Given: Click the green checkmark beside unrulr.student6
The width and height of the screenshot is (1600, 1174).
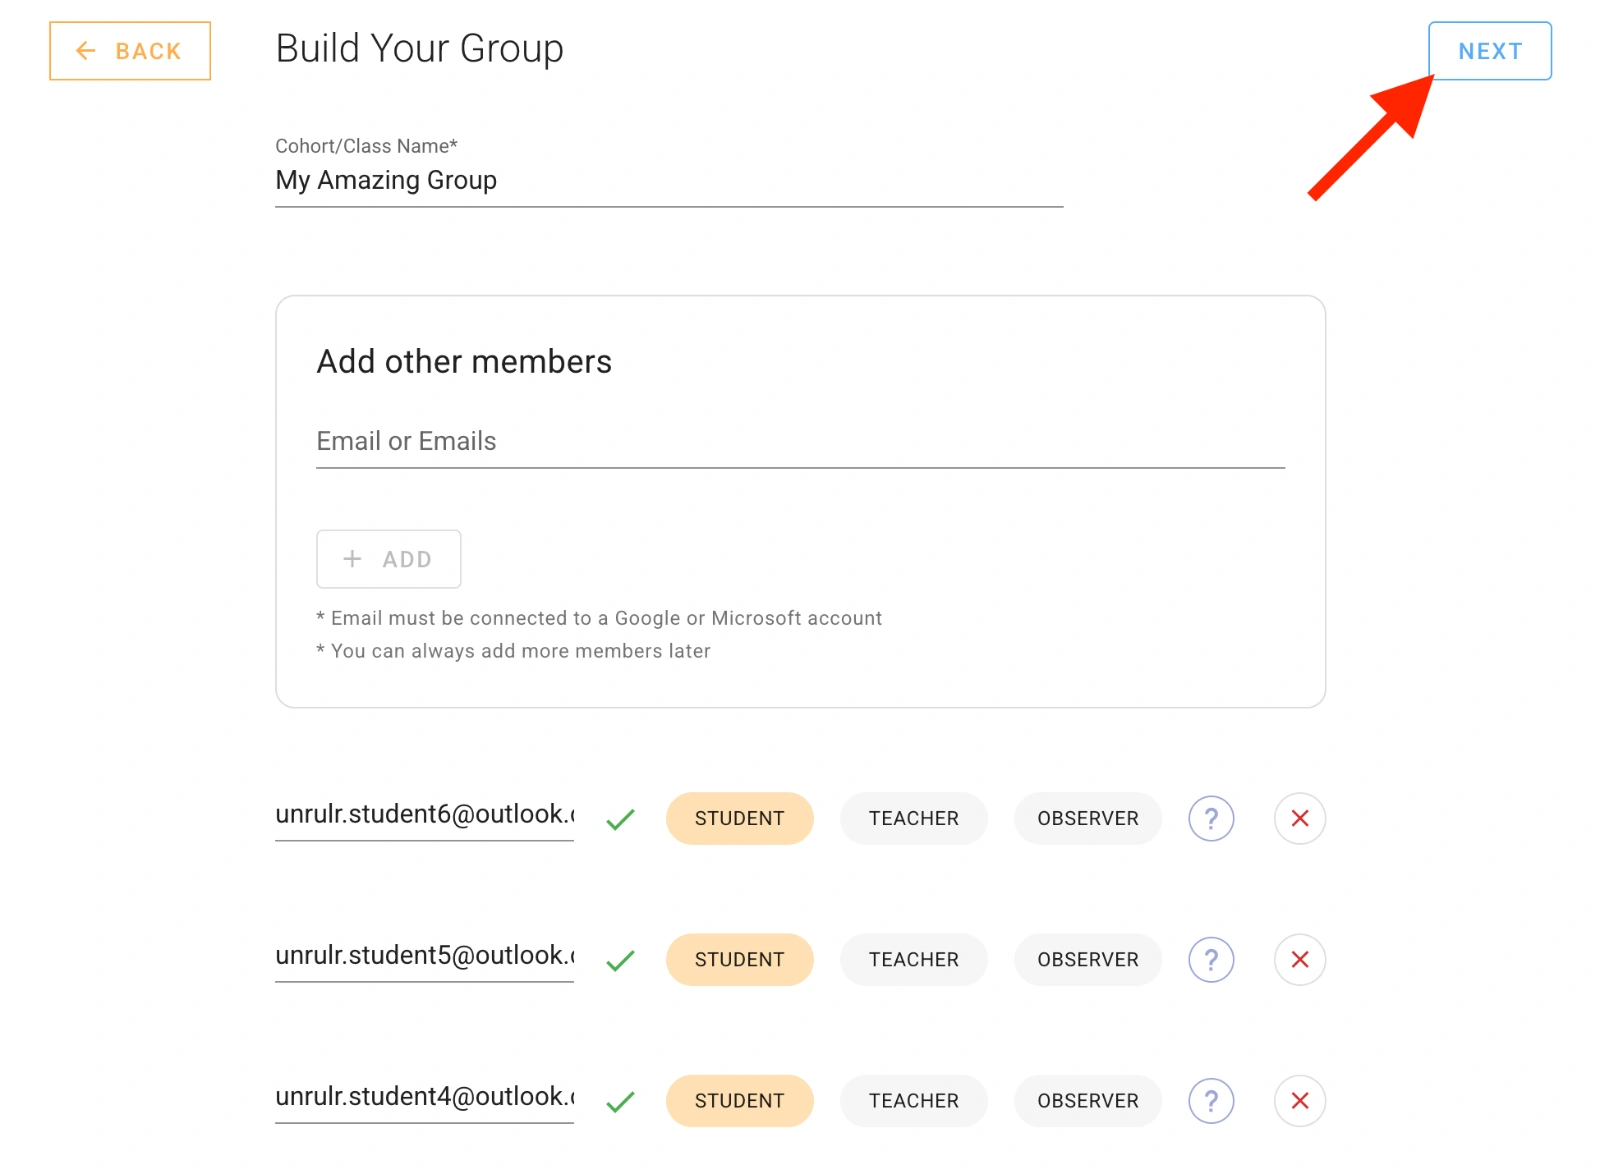Looking at the screenshot, I should point(620,819).
